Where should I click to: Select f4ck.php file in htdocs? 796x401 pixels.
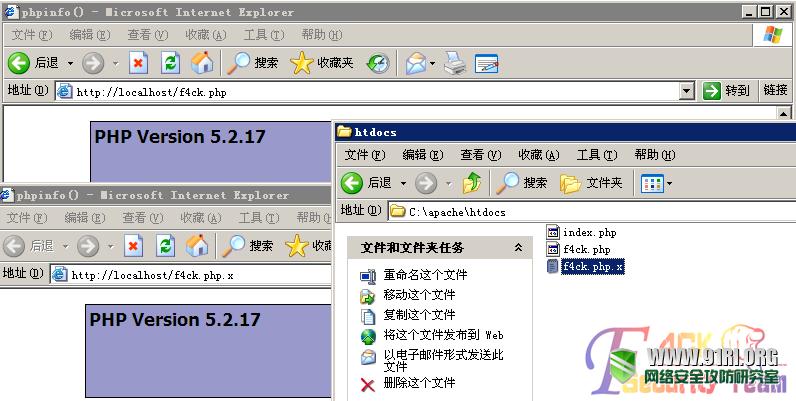(x=578, y=249)
